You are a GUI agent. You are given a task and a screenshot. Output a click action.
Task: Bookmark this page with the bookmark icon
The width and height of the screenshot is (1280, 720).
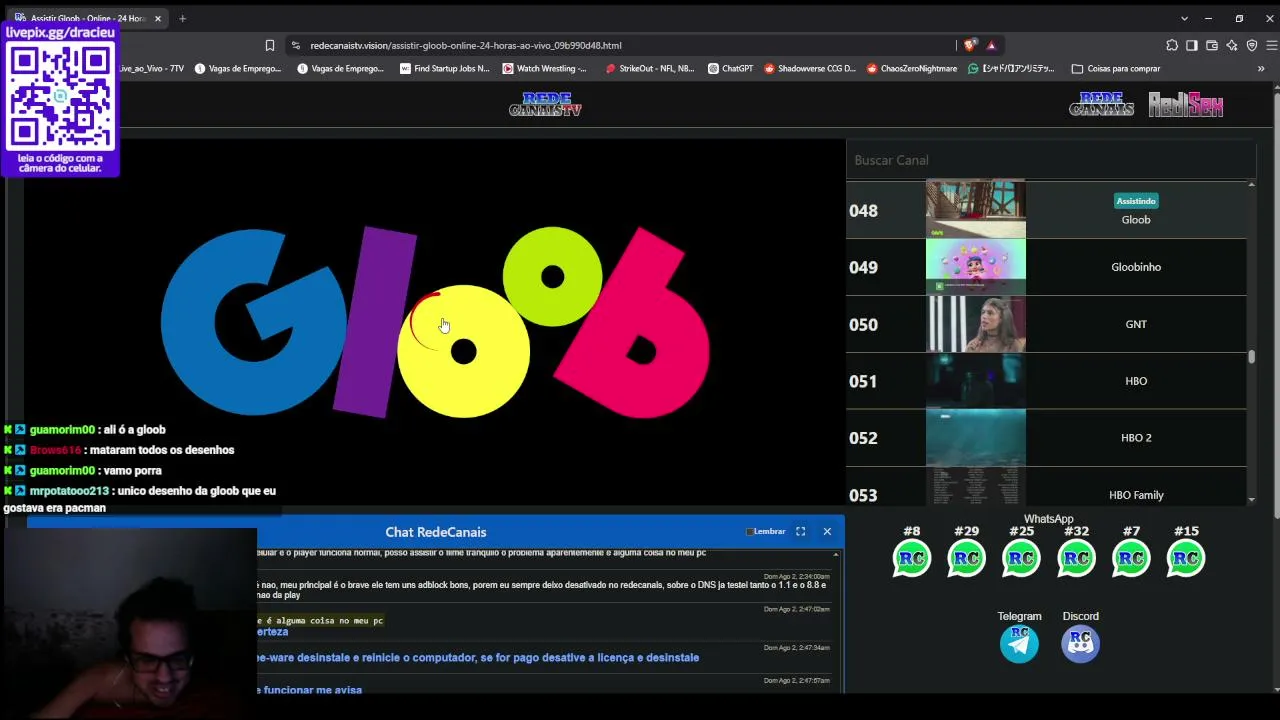coord(269,45)
